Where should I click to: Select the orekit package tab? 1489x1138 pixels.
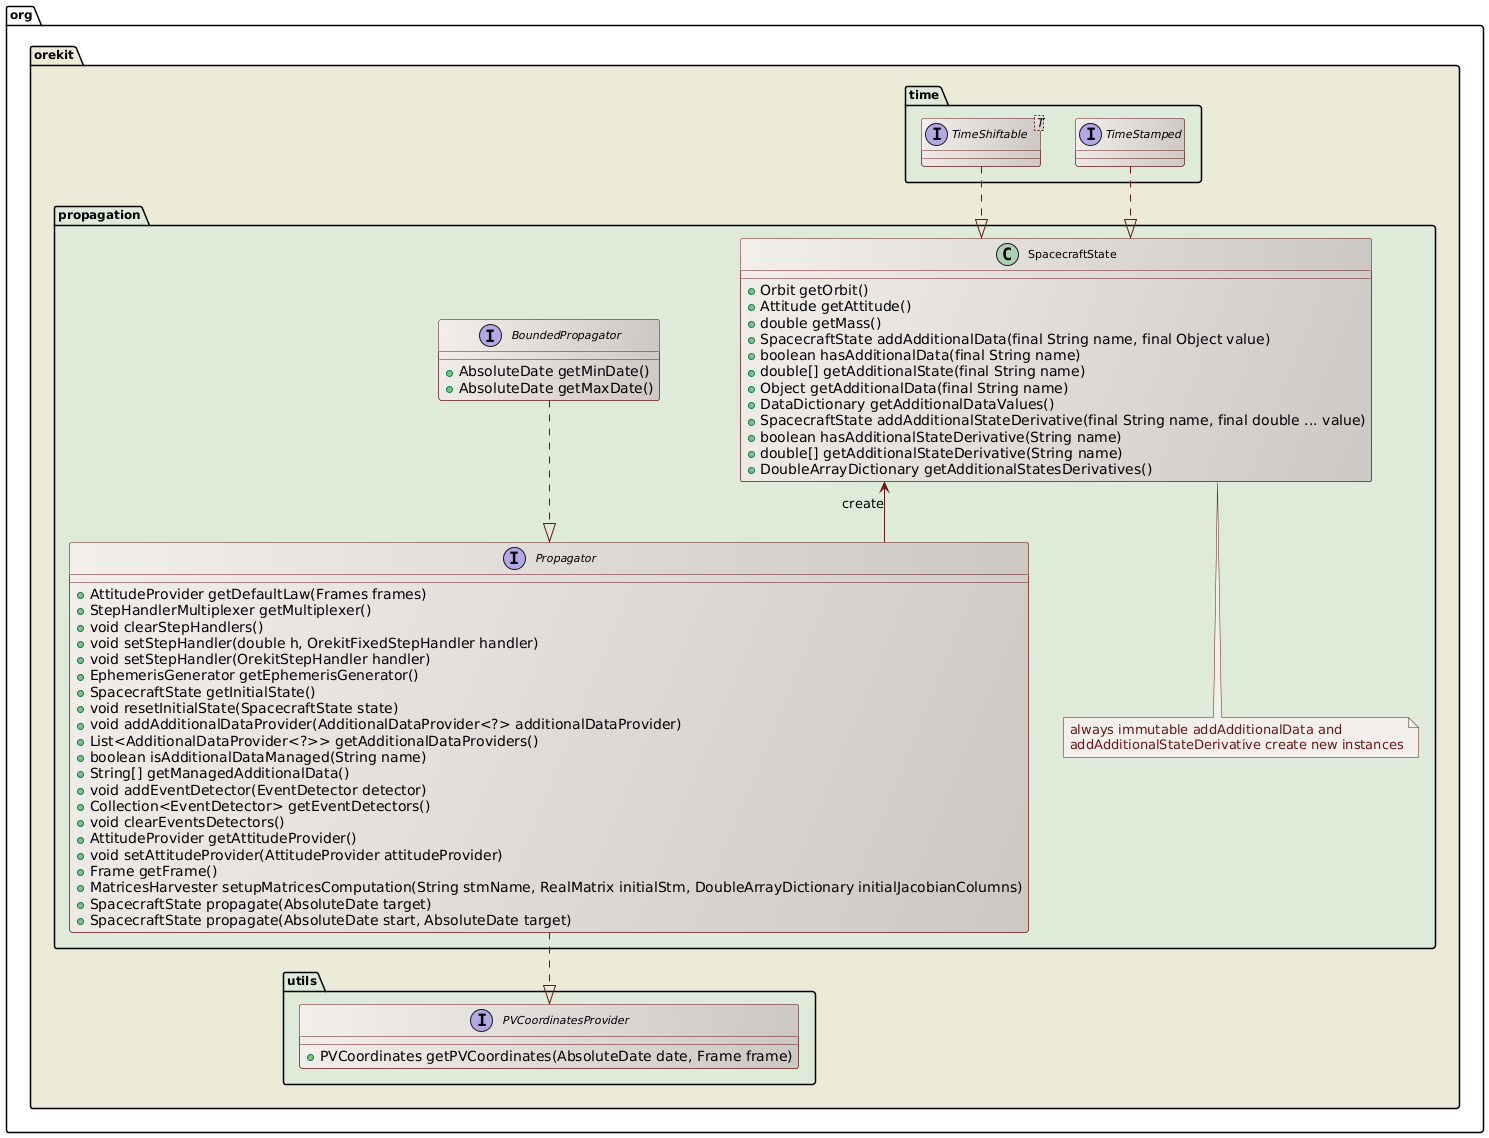[54, 55]
